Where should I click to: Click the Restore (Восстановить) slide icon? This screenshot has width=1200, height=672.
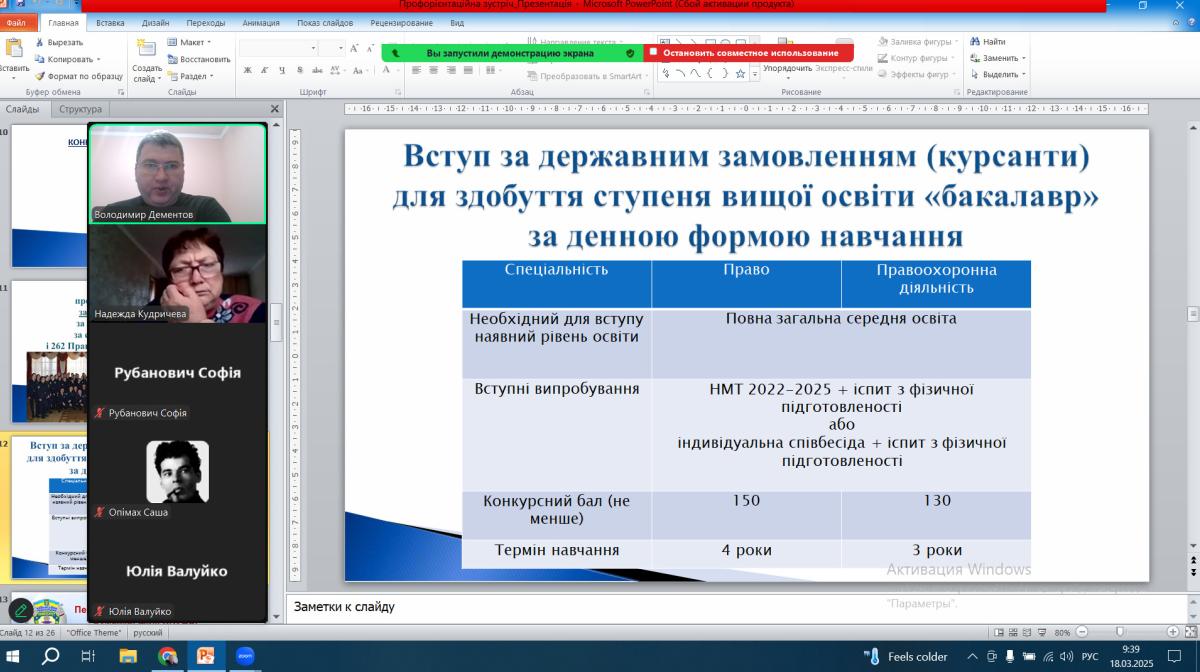coord(172,59)
